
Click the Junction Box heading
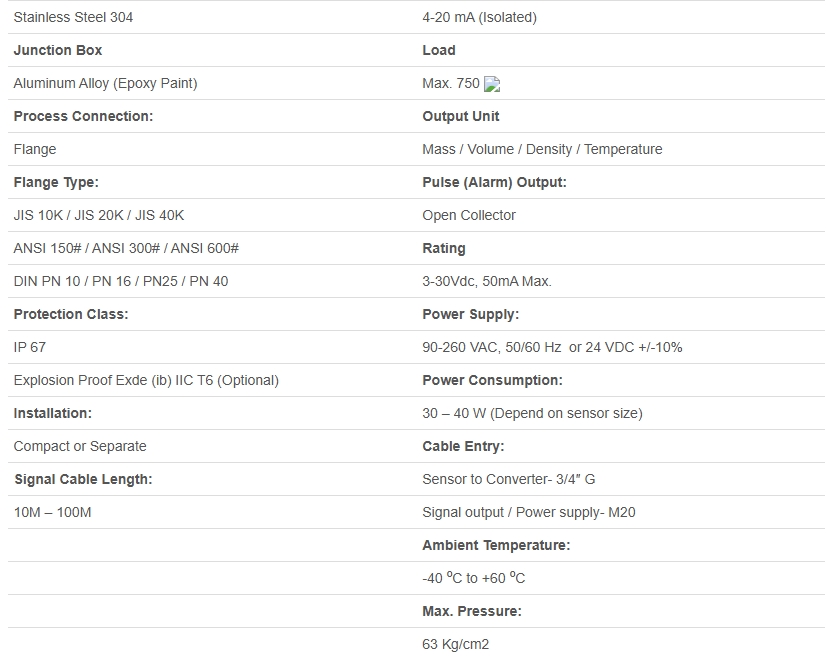pyautogui.click(x=58, y=50)
